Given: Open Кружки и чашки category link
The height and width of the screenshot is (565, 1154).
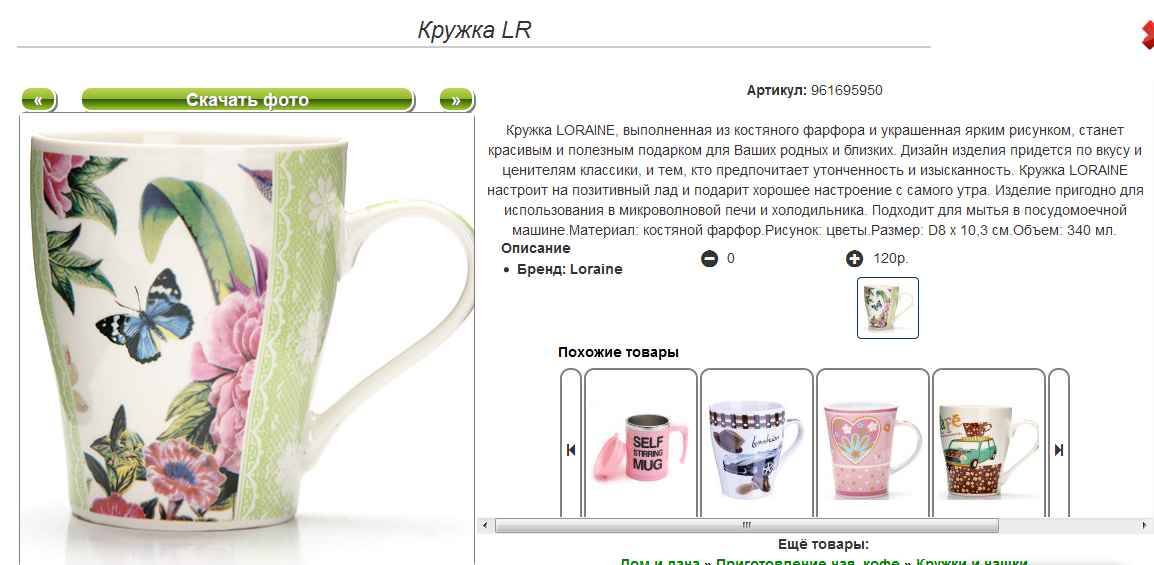Looking at the screenshot, I should [971, 561].
